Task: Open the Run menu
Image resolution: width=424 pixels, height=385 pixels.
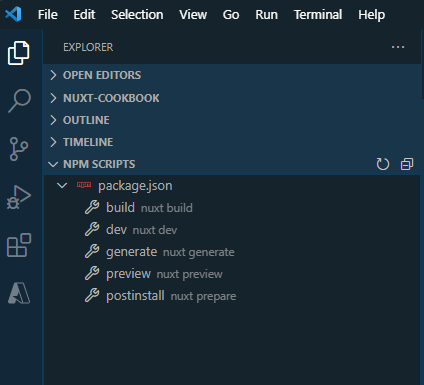Action: 267,15
